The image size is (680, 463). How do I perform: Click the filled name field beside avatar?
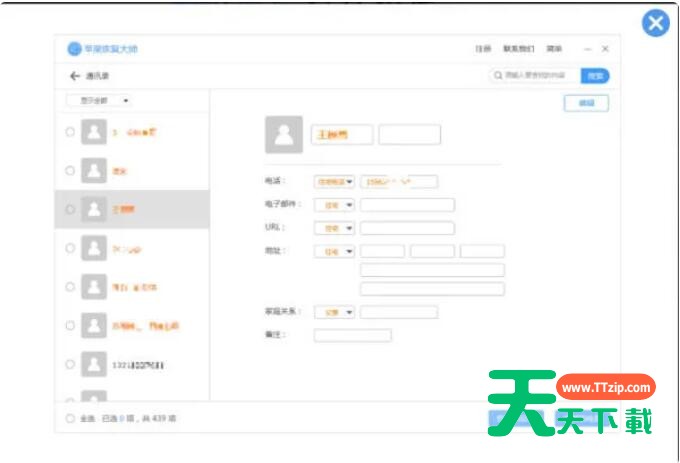coord(342,134)
